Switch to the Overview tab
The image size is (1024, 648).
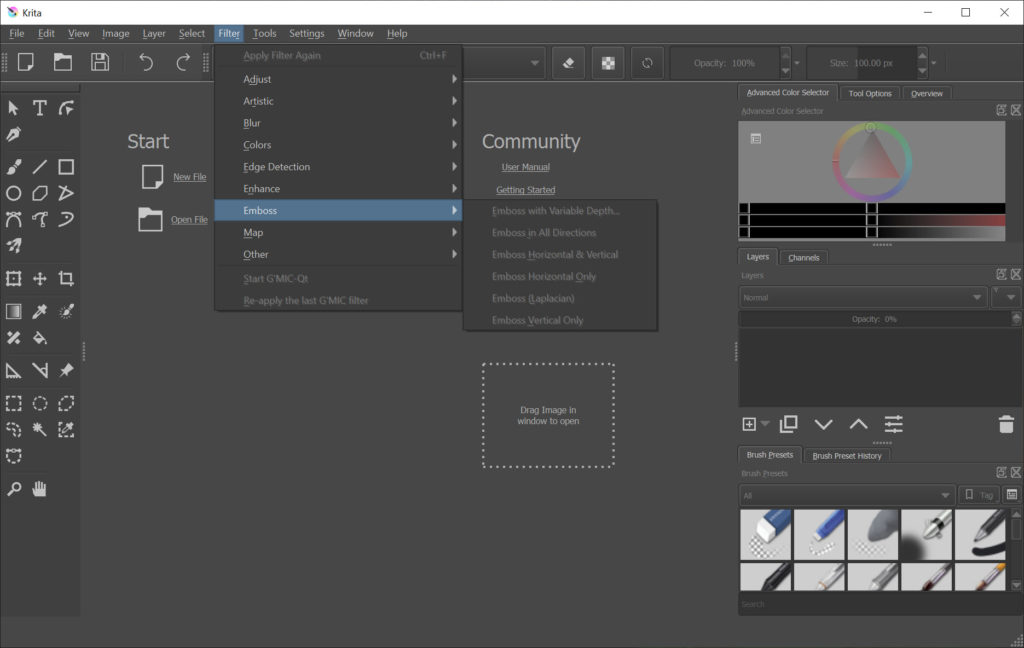pyautogui.click(x=927, y=93)
